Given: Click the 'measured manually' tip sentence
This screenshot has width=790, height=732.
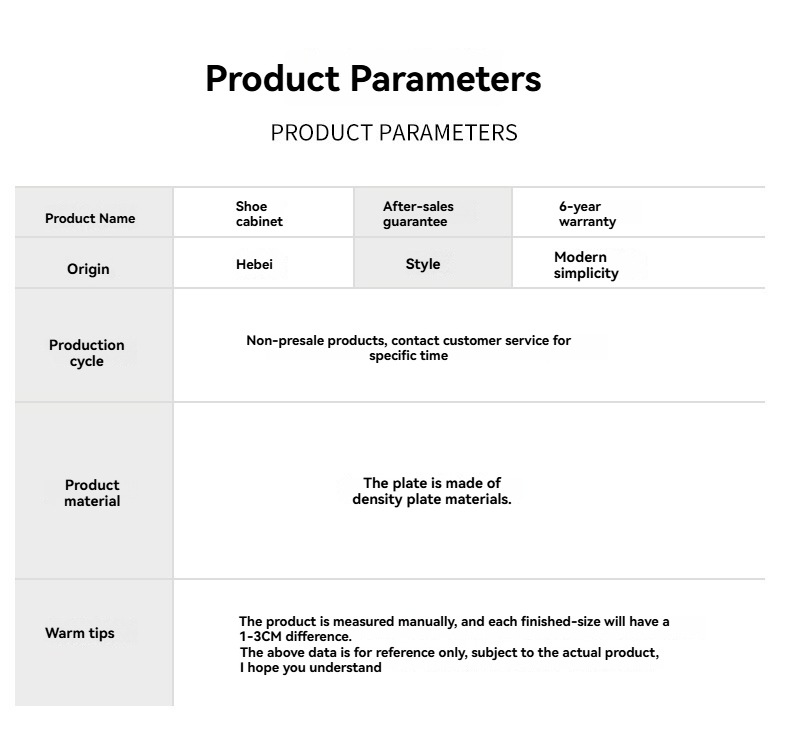Looking at the screenshot, I should (454, 622).
